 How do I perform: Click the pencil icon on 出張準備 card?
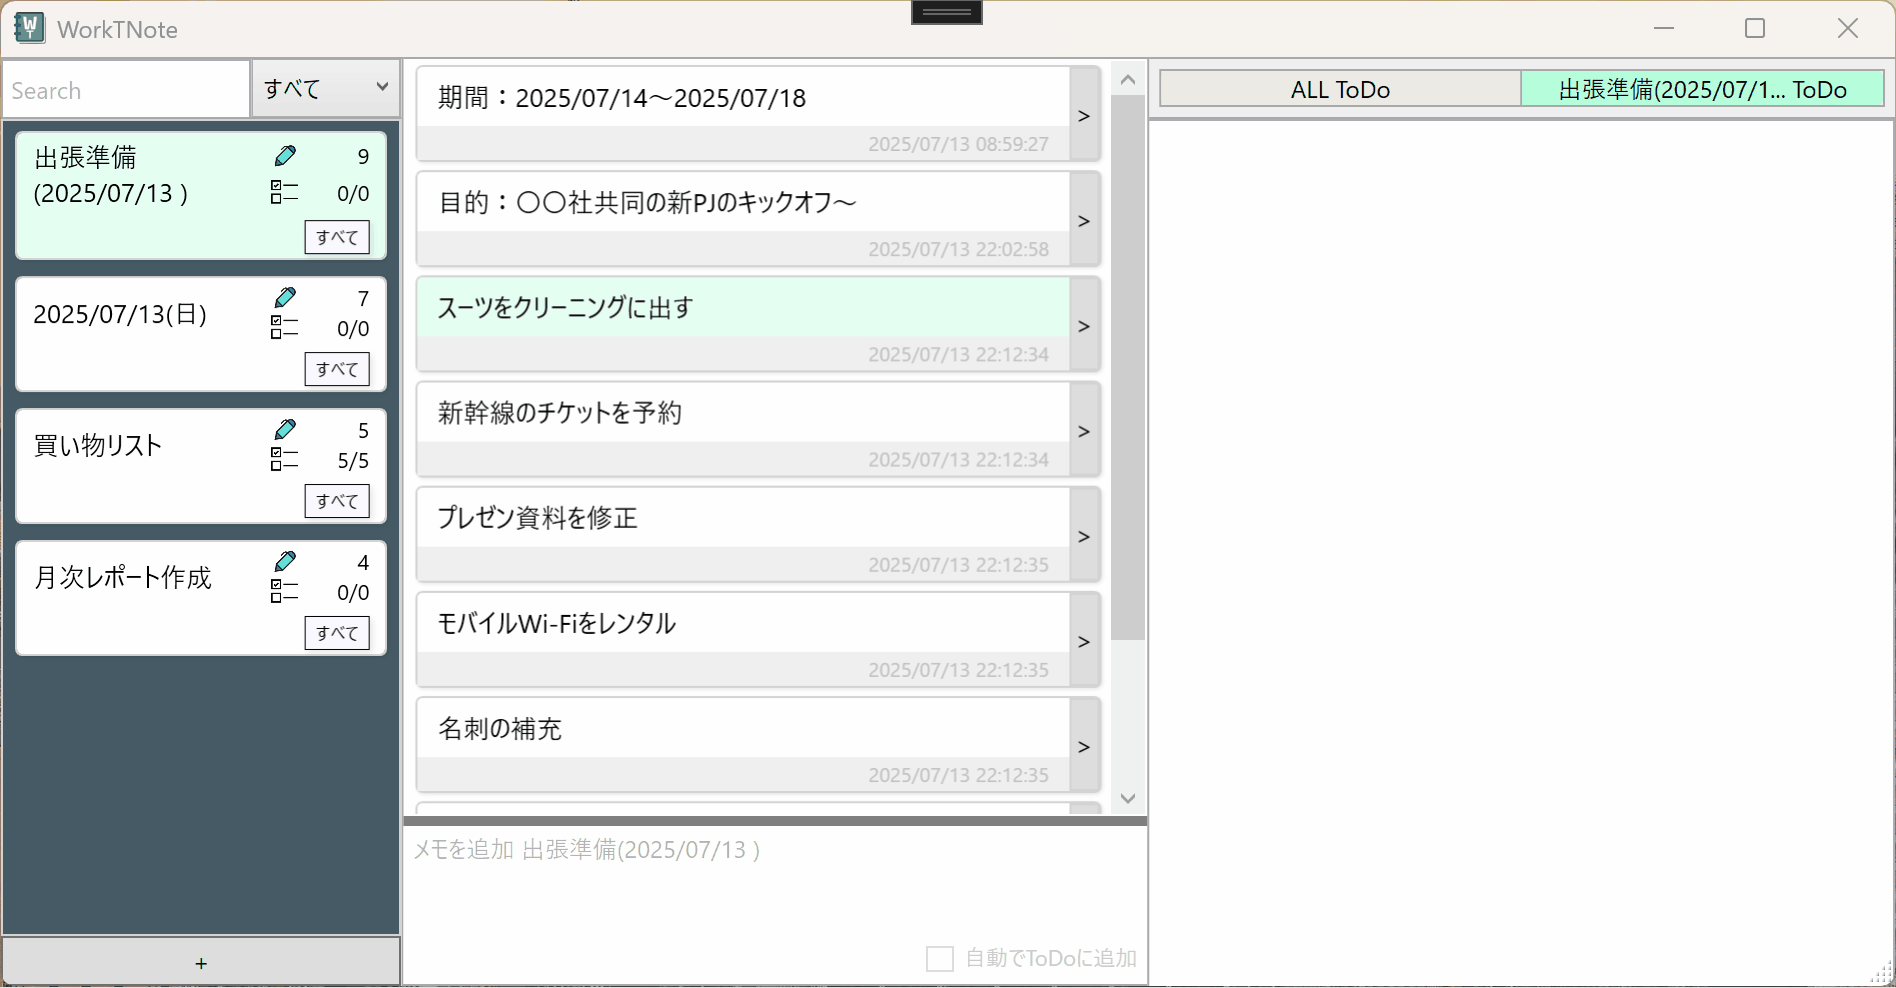coord(285,156)
